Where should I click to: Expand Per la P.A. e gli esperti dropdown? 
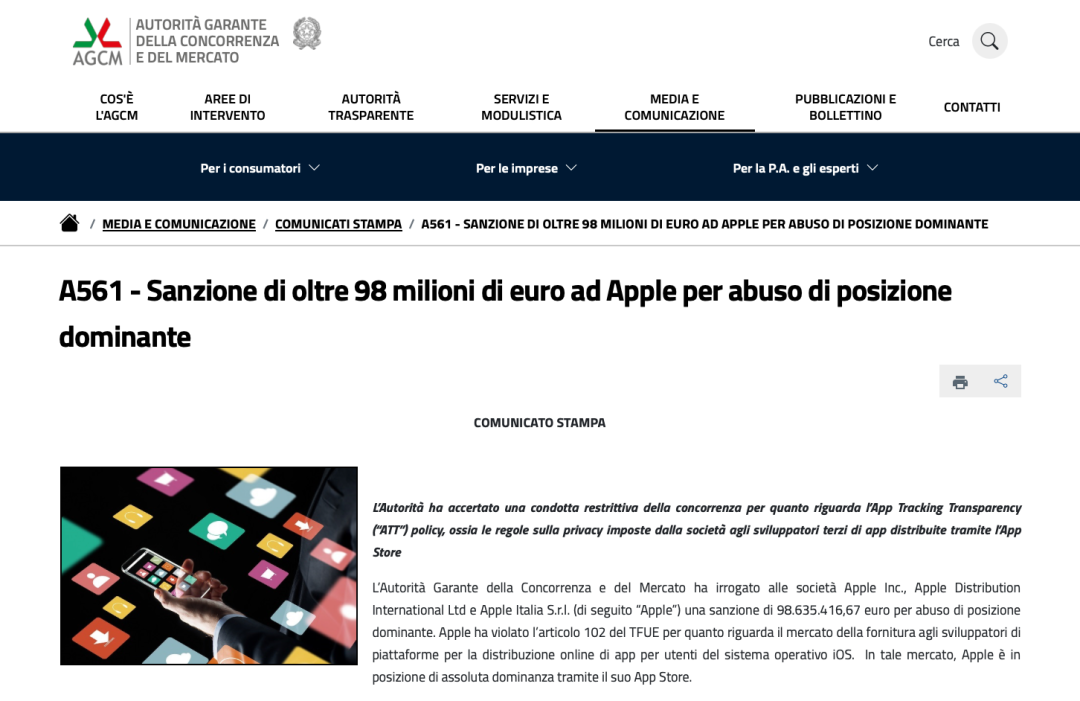click(x=805, y=168)
